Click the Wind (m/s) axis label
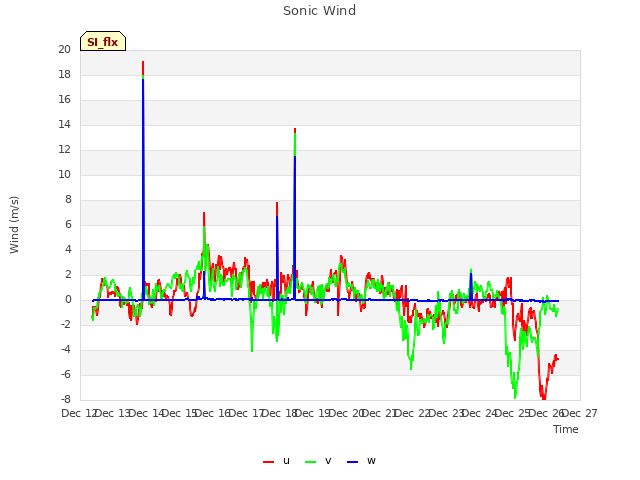The width and height of the screenshot is (640, 480). point(14,225)
